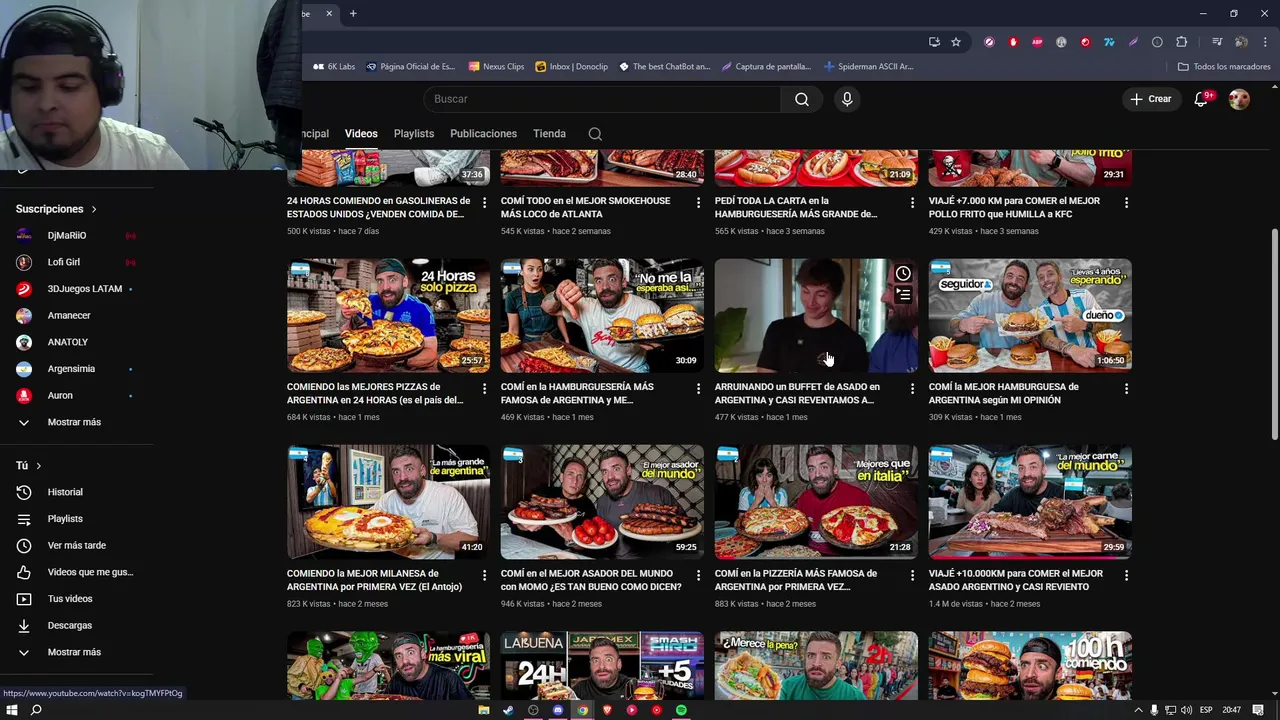Open thumbnail of 24 Horas solo pizza video

(388, 316)
